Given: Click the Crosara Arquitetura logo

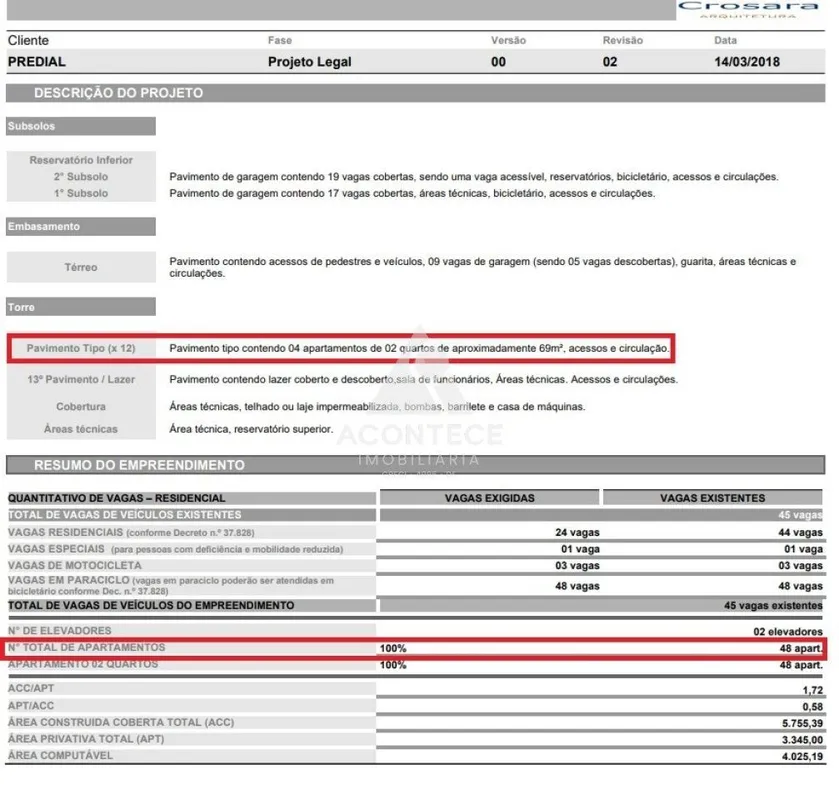Looking at the screenshot, I should tap(748, 9).
